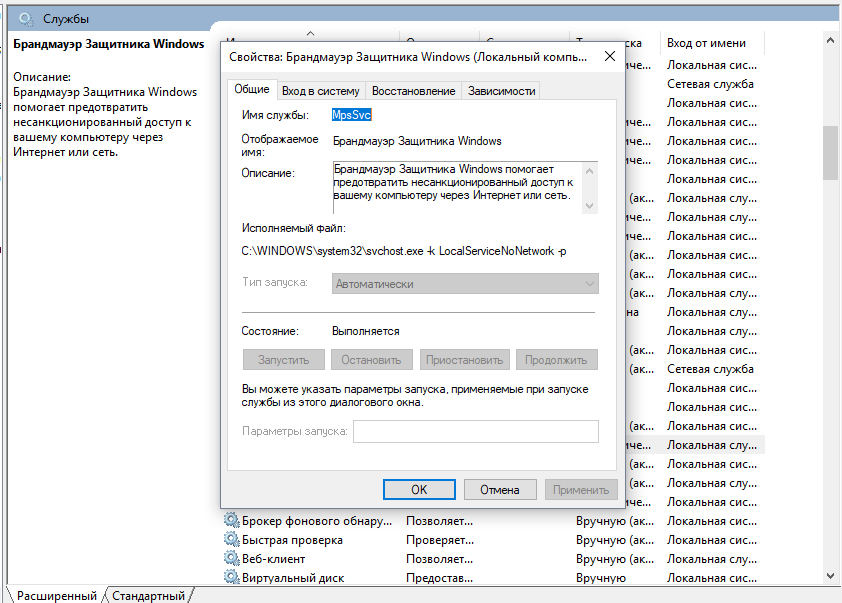Screen dimensions: 842x603
Task: Click the services list scroll-down arrow
Action: point(830,576)
